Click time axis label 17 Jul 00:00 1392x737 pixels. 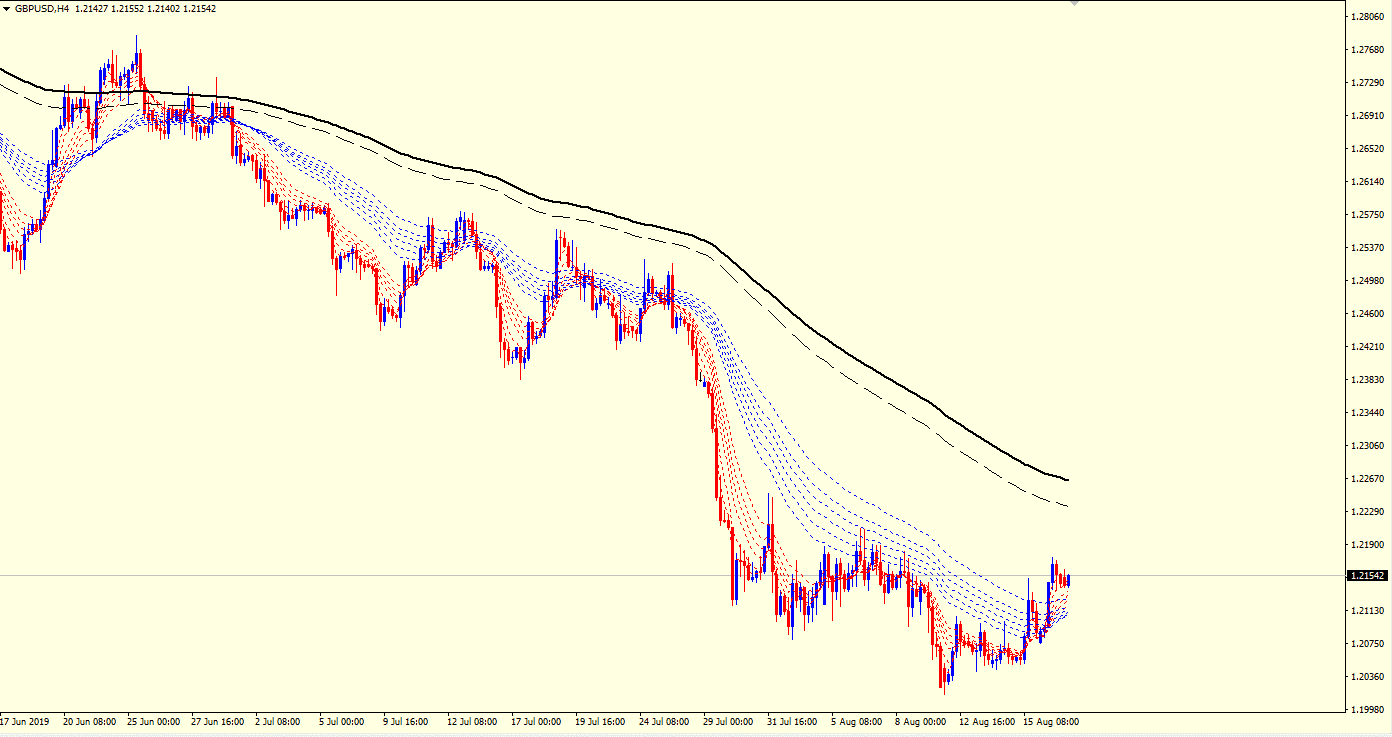pyautogui.click(x=537, y=721)
